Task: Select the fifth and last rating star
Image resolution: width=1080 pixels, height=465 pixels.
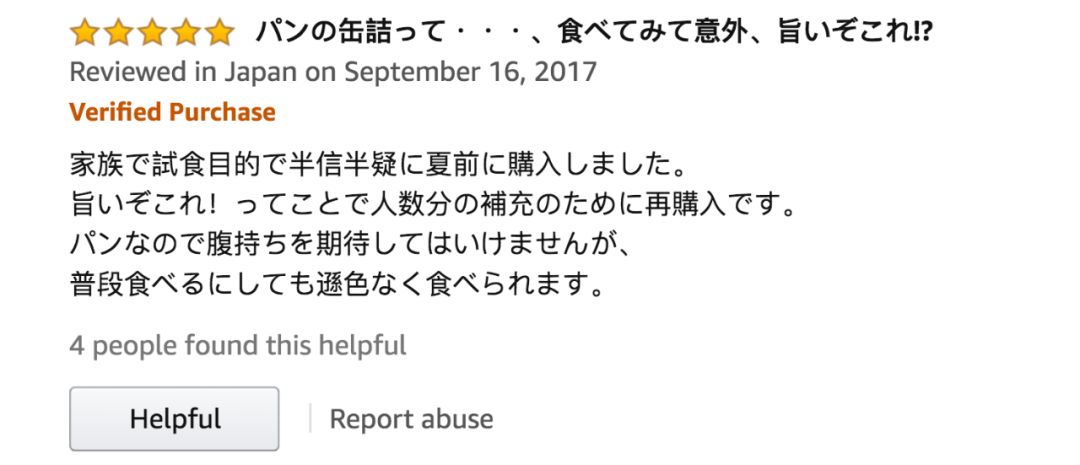Action: tap(220, 32)
